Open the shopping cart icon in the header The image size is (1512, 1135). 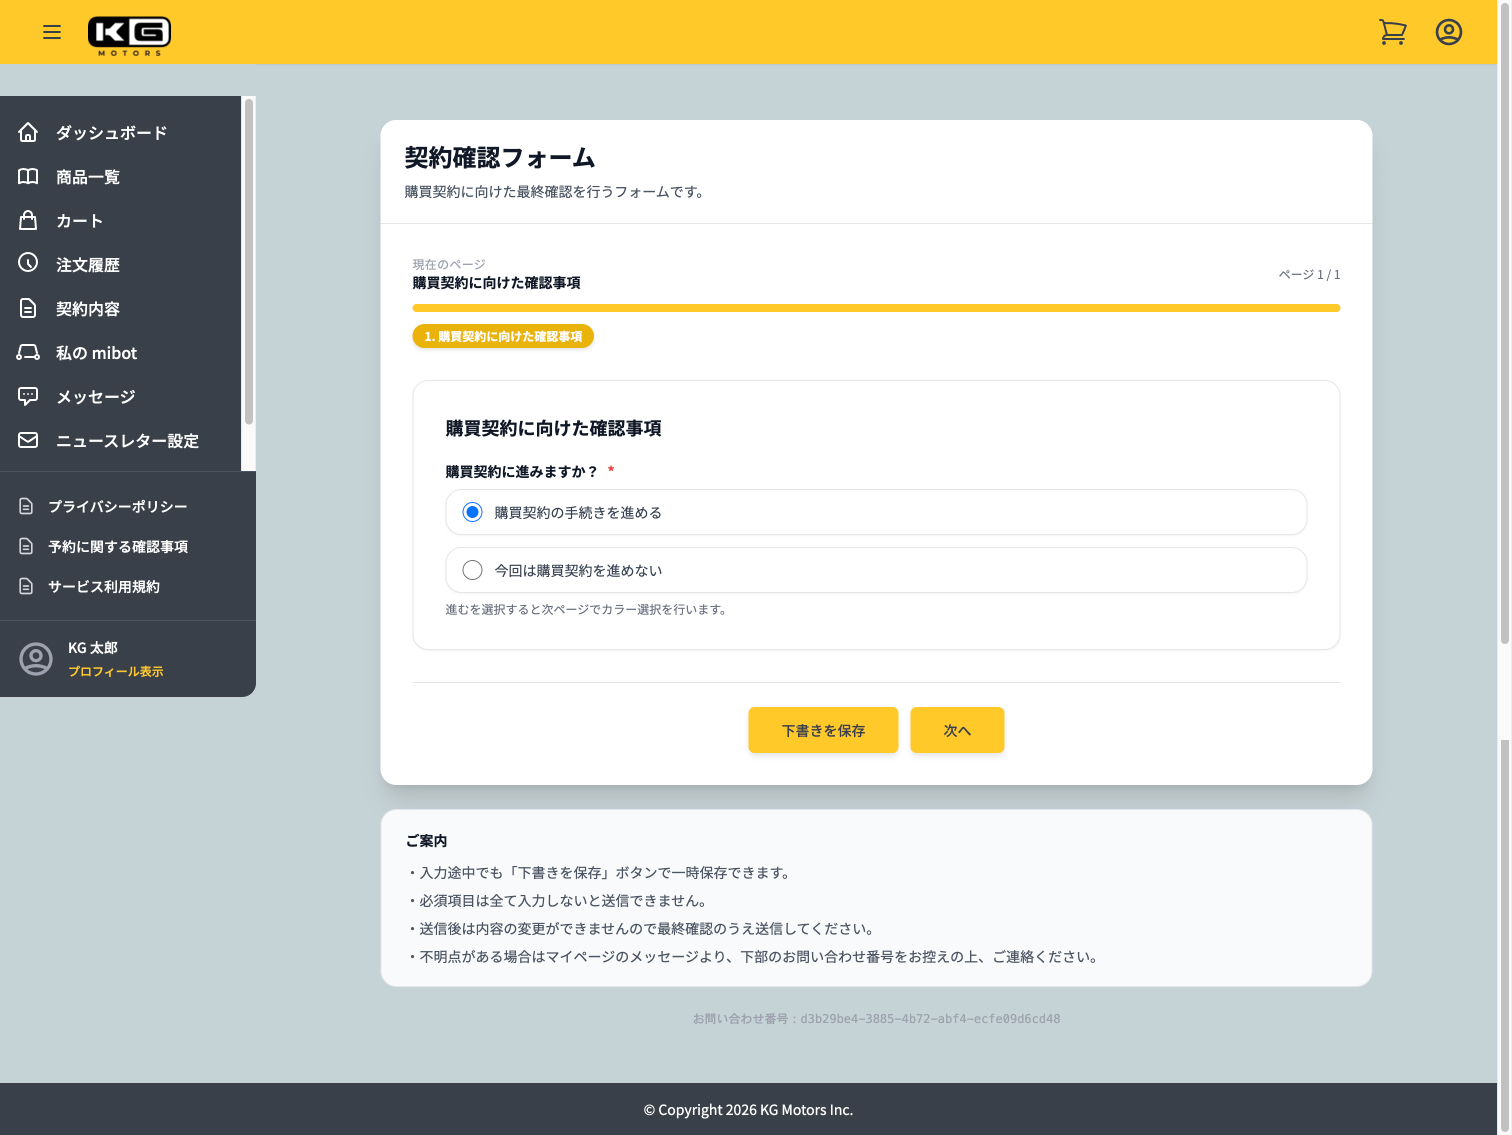click(1393, 31)
